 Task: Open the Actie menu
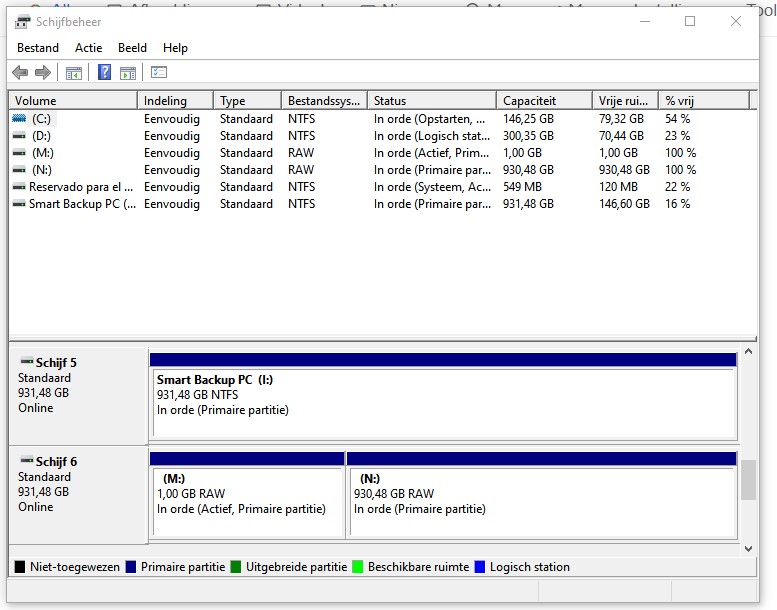pyautogui.click(x=88, y=48)
